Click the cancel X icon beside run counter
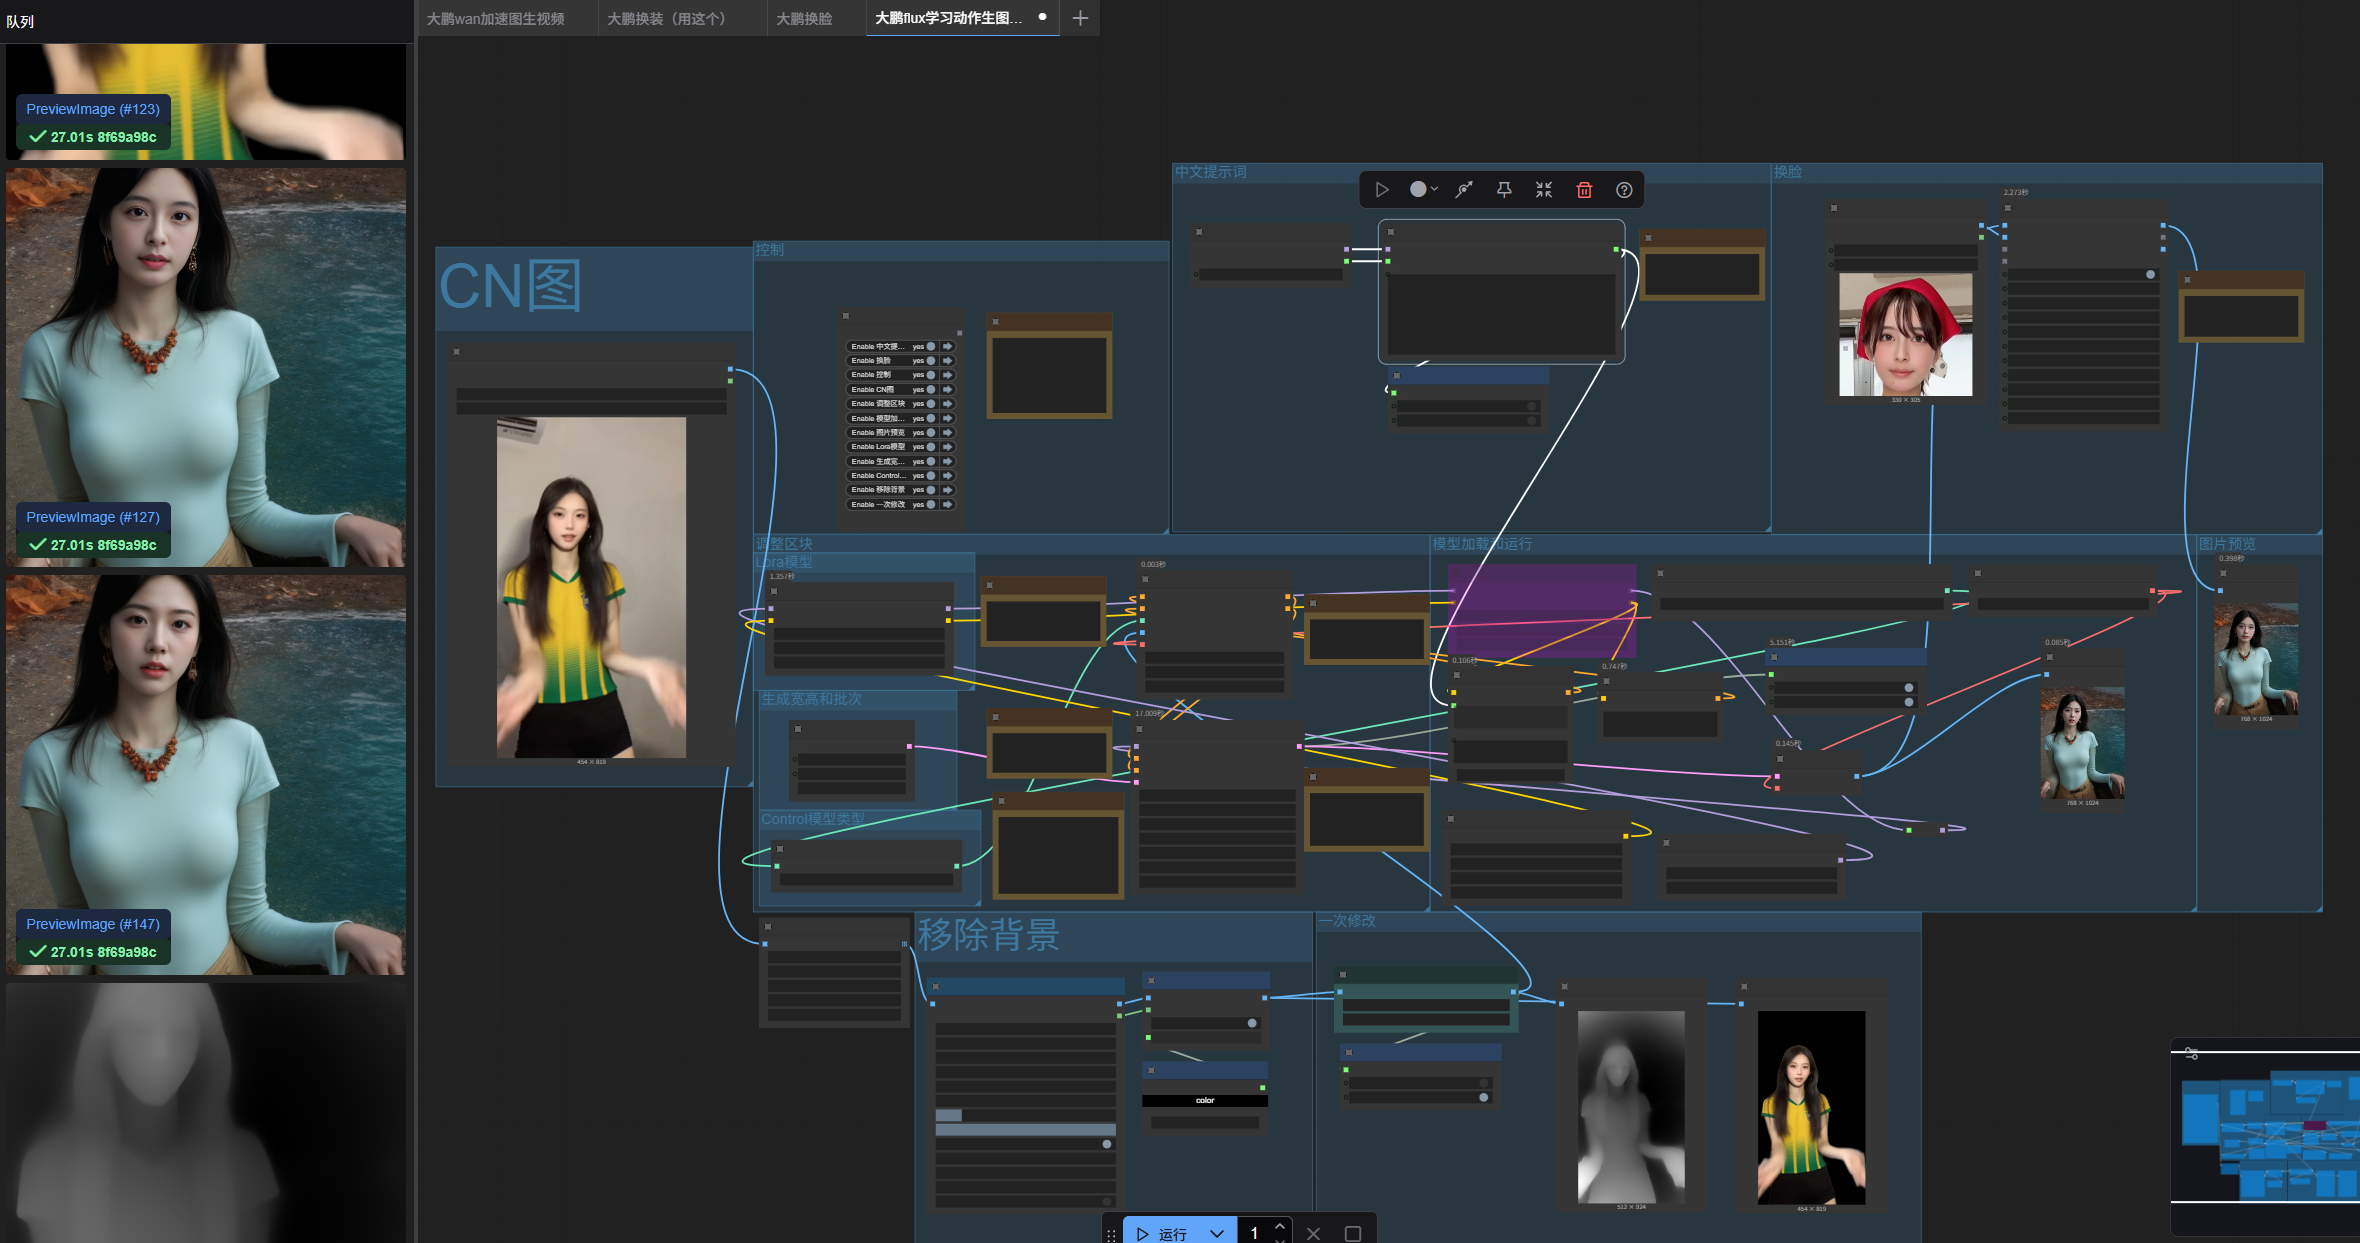Viewport: 2360px width, 1243px height. pos(1314,1233)
